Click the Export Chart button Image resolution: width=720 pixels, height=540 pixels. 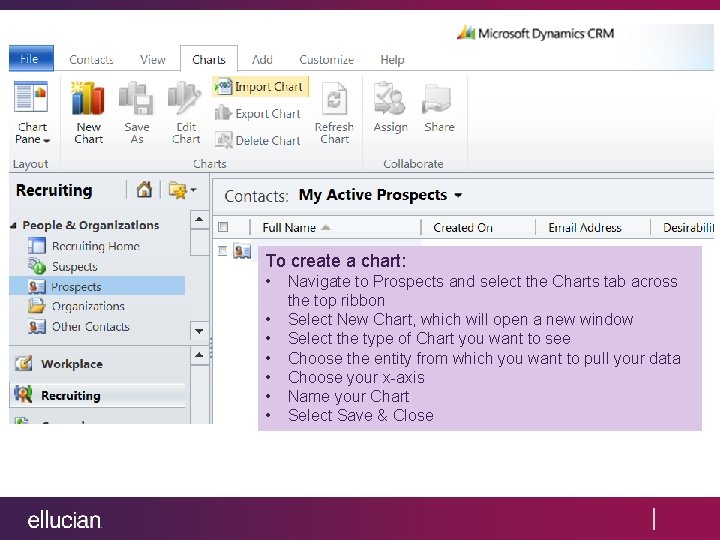click(258, 113)
